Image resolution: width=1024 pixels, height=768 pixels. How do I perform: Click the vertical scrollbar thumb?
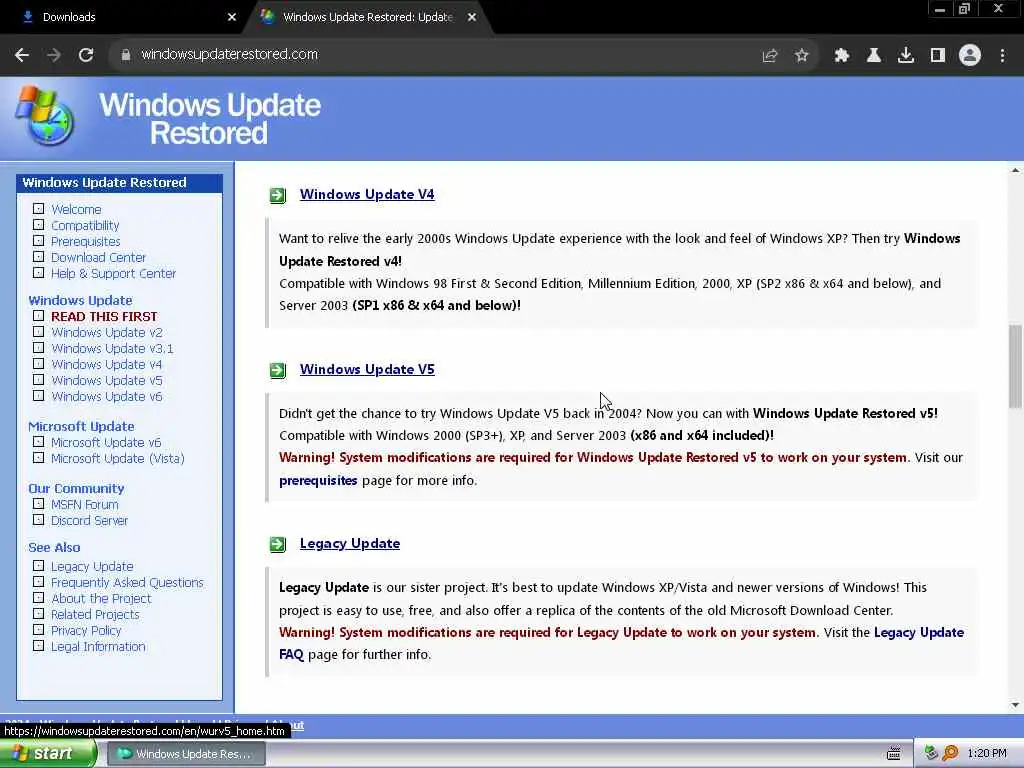[1015, 366]
